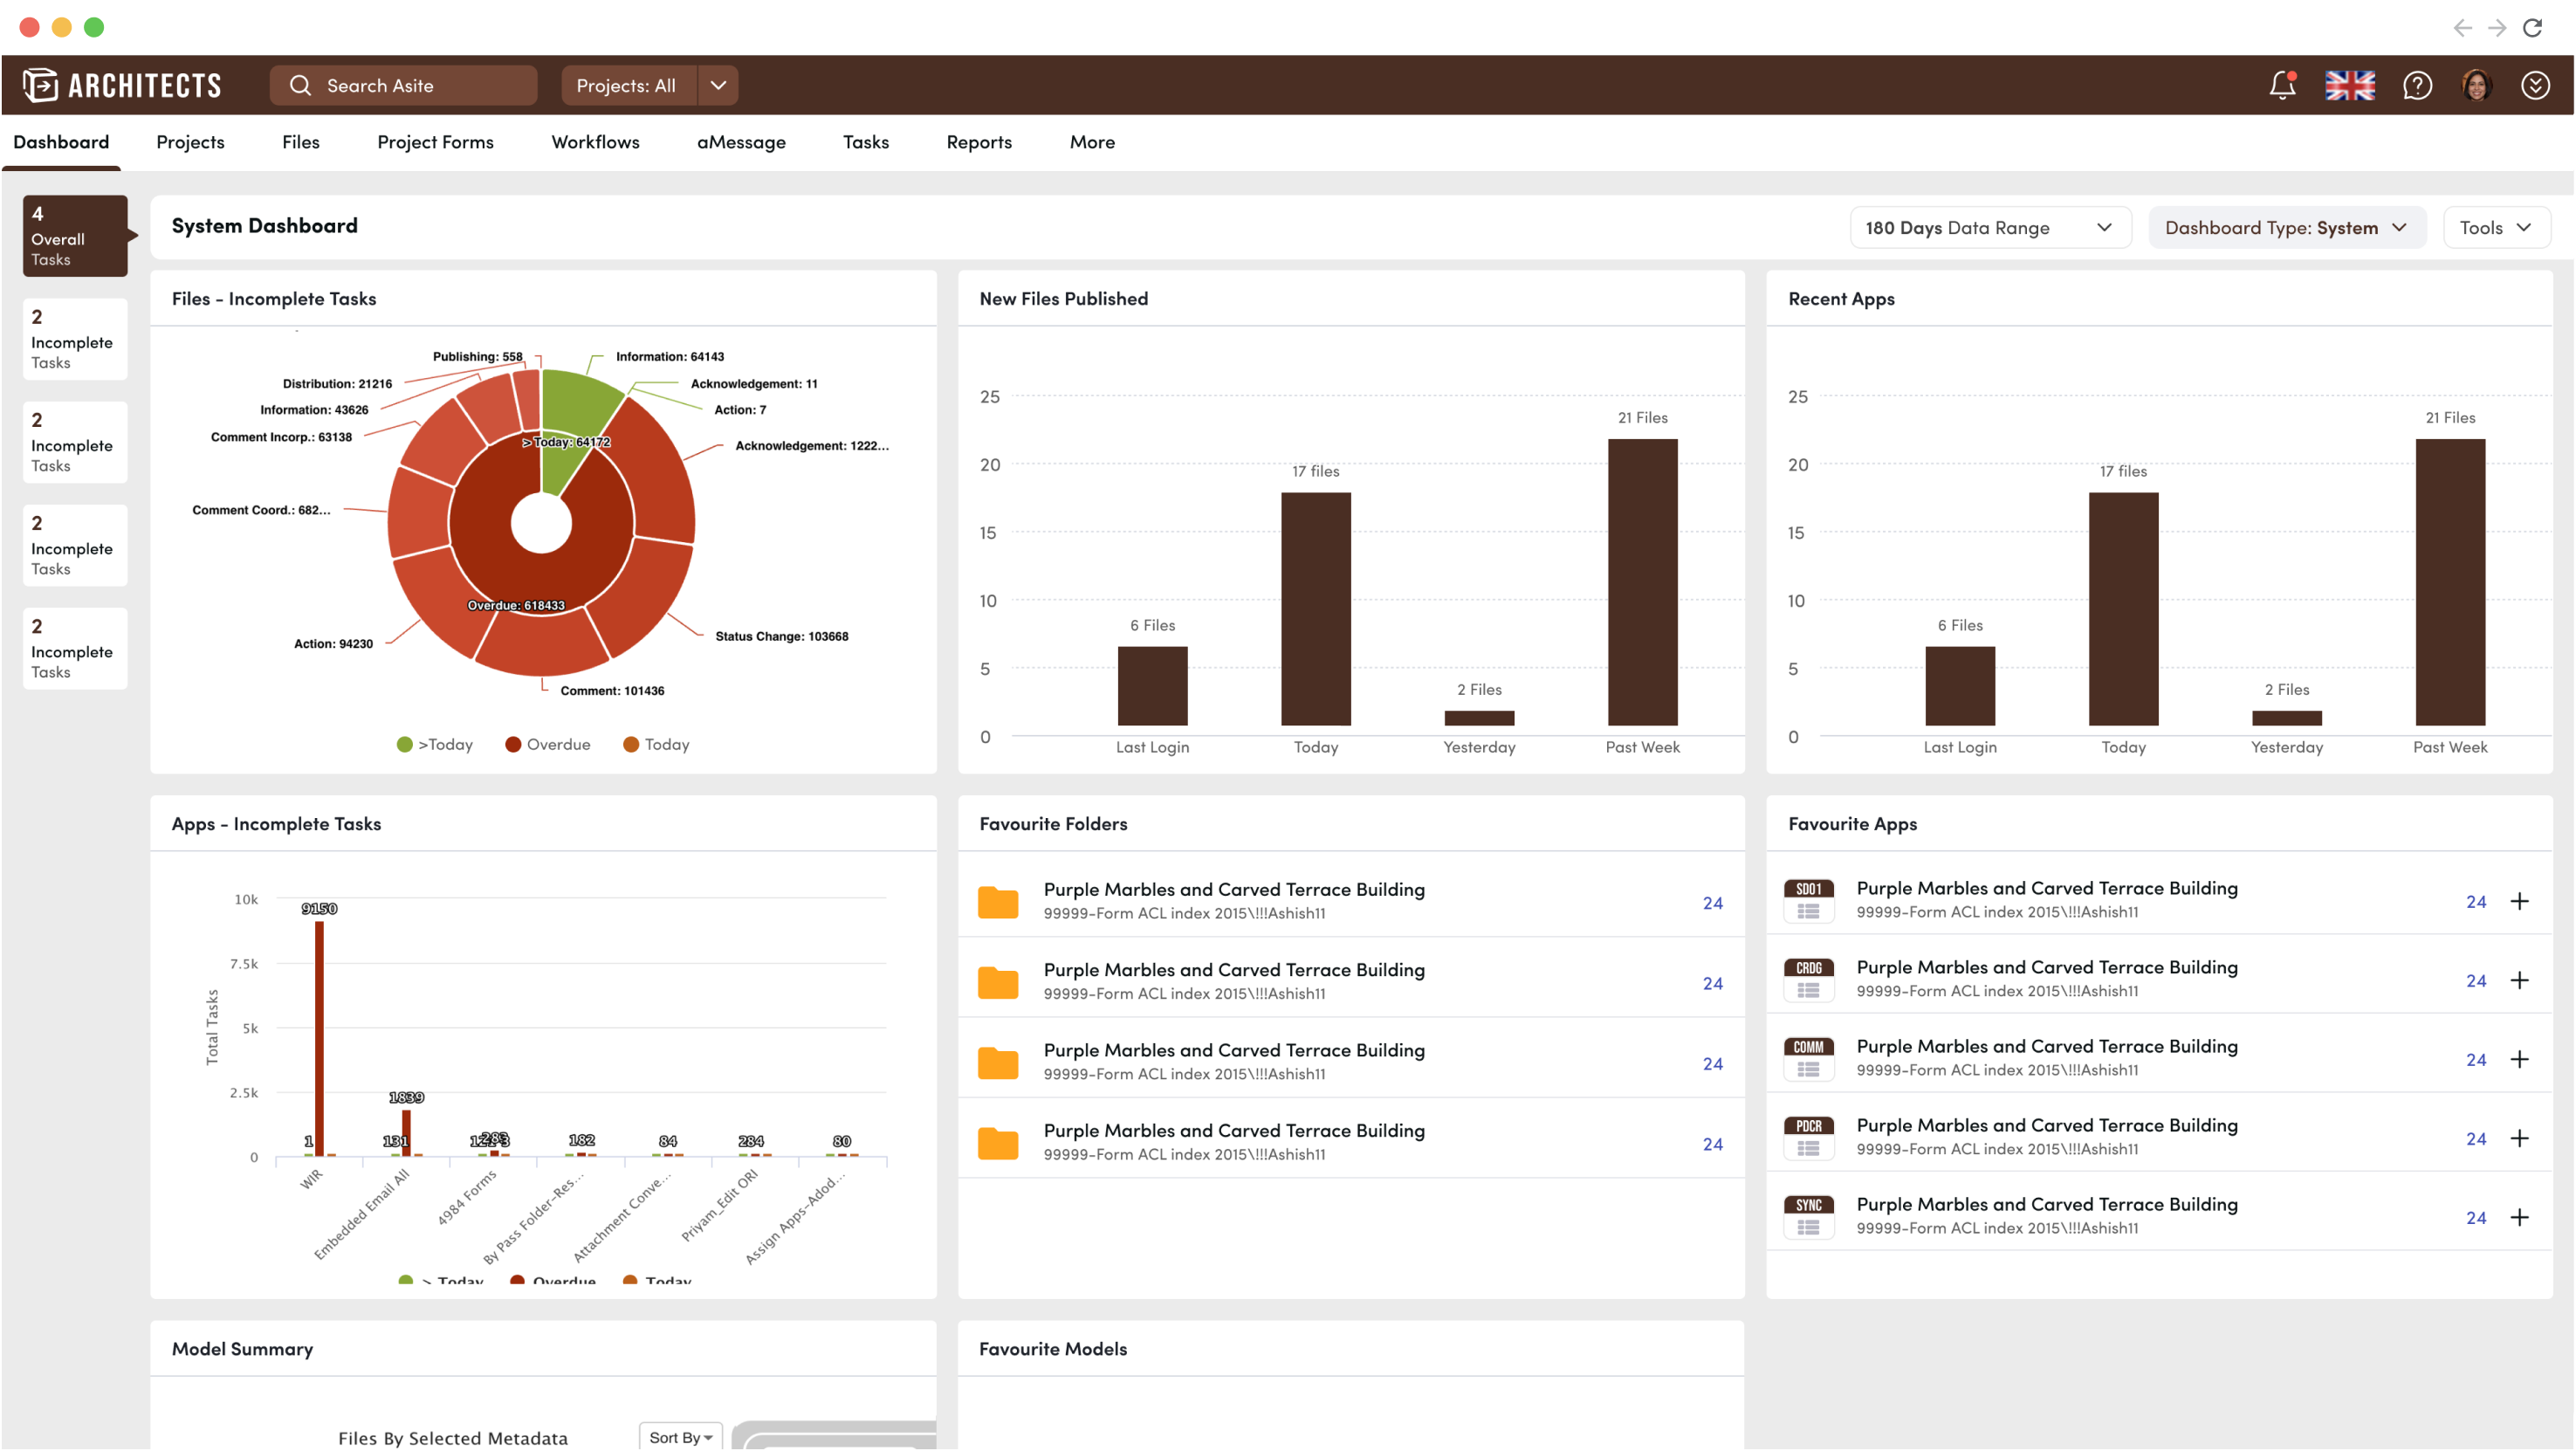Toggle Overdue legend in Files Incomplete Tasks
This screenshot has height=1451, width=2576.
[x=548, y=744]
